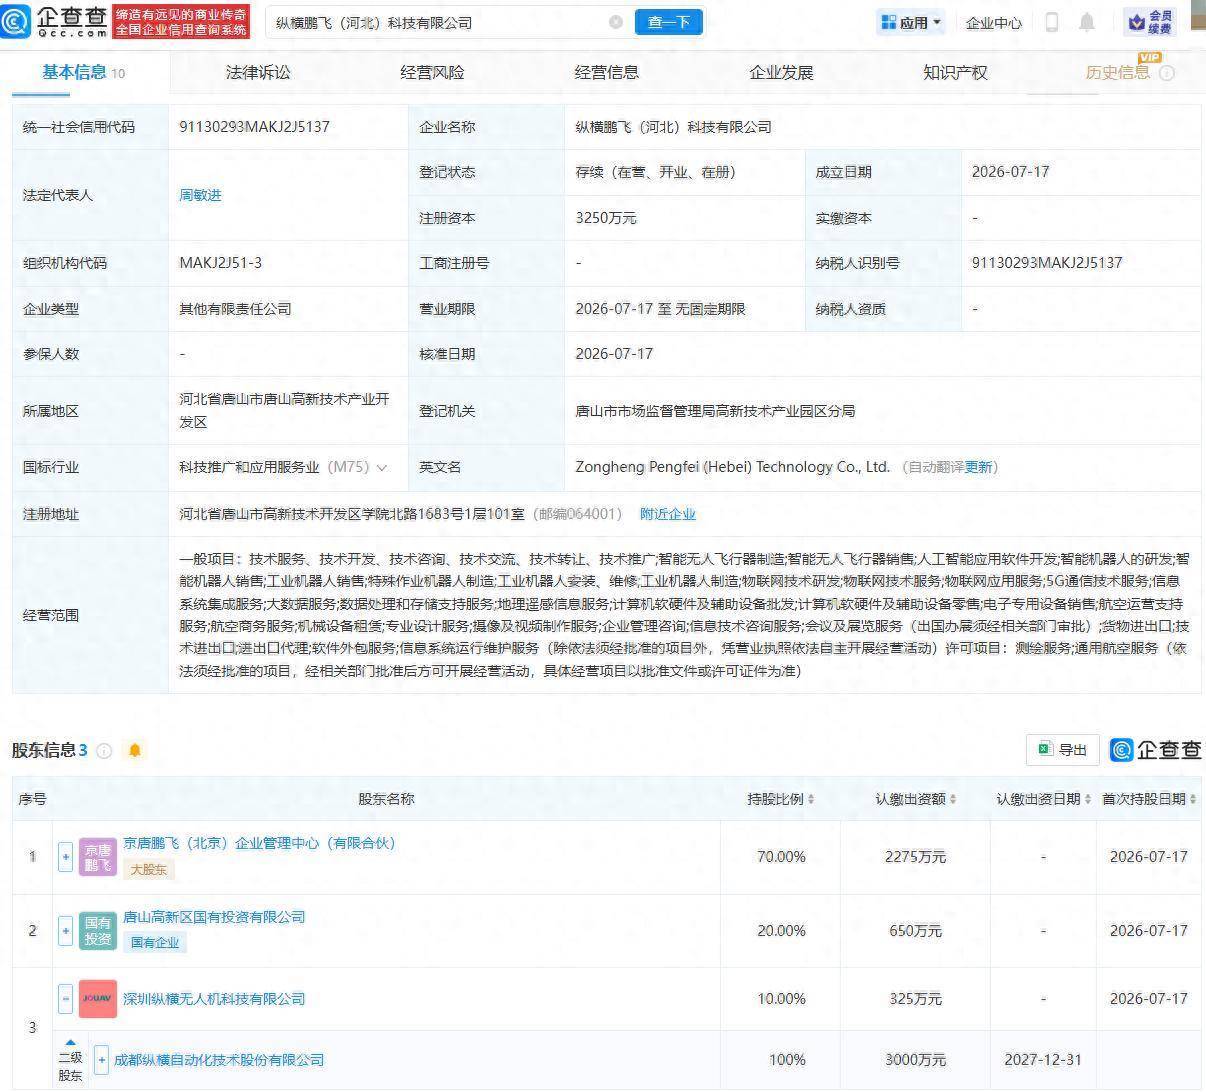Viewport: 1206px width, 1092px height.
Task: Click the 国有企业 tag
Action: pos(155,942)
